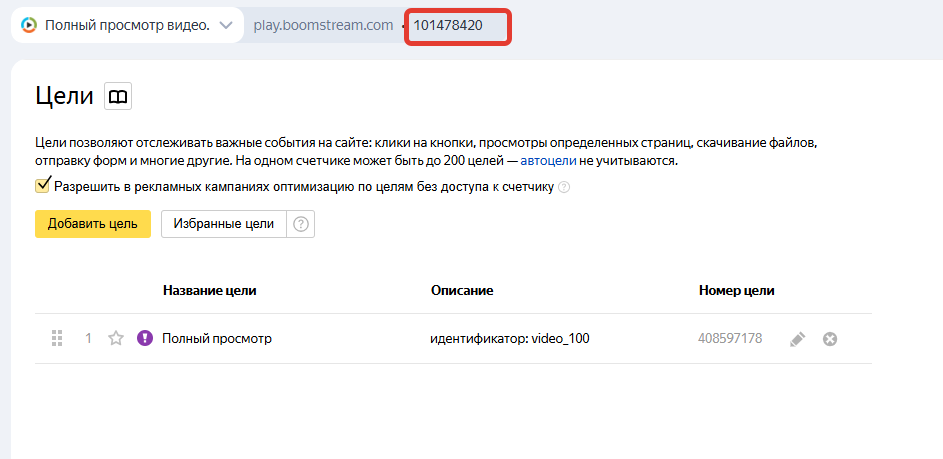The width and height of the screenshot is (943, 459).
Task: Delete the Полный просмотр goal
Action: [x=830, y=339]
